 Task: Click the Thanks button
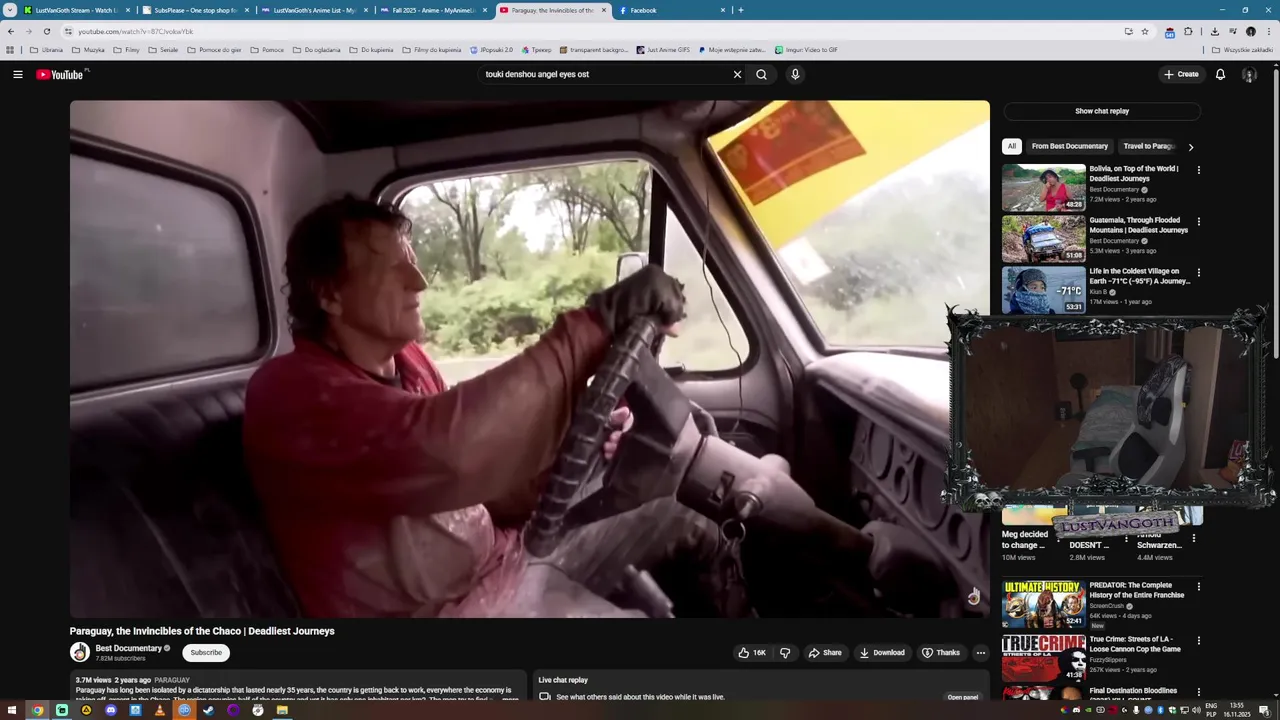(x=941, y=653)
